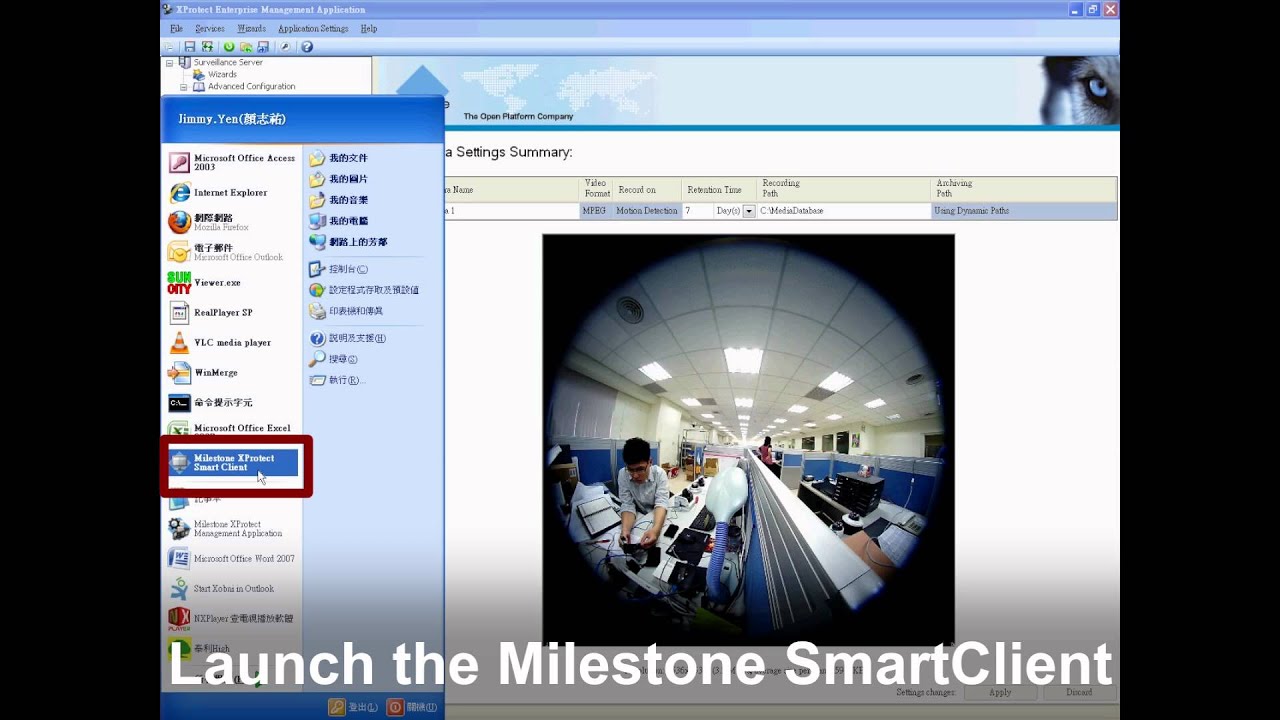Open the File menu
The height and width of the screenshot is (720, 1280).
[x=176, y=29]
